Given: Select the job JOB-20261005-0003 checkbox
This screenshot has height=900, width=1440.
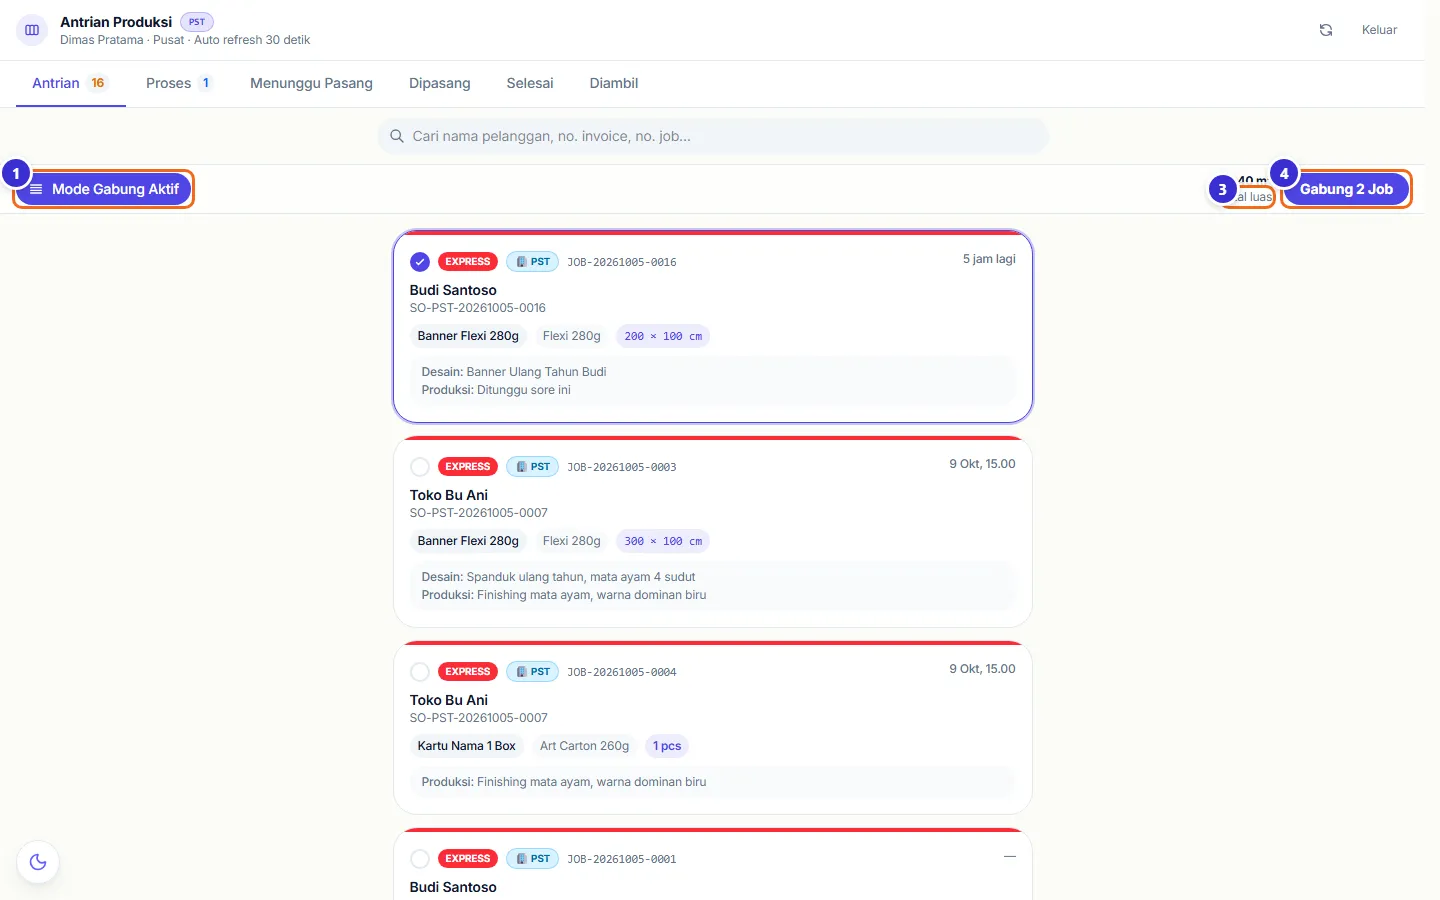Looking at the screenshot, I should point(420,467).
